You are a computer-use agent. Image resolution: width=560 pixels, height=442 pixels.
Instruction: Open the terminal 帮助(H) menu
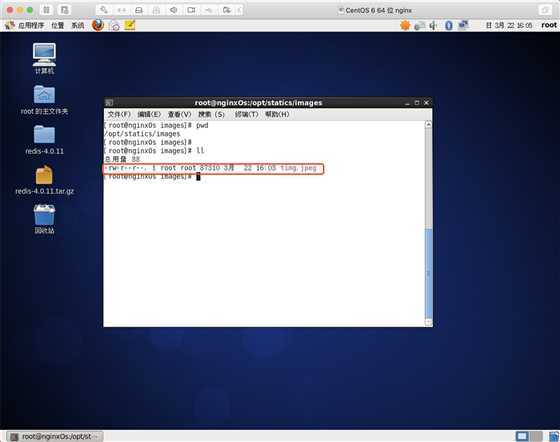click(x=277, y=114)
